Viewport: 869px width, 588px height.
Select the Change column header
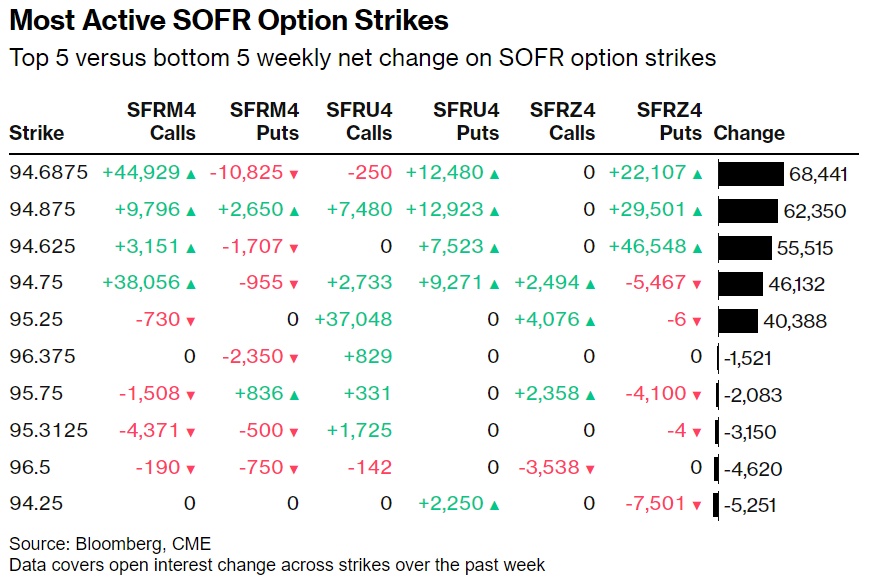749,133
